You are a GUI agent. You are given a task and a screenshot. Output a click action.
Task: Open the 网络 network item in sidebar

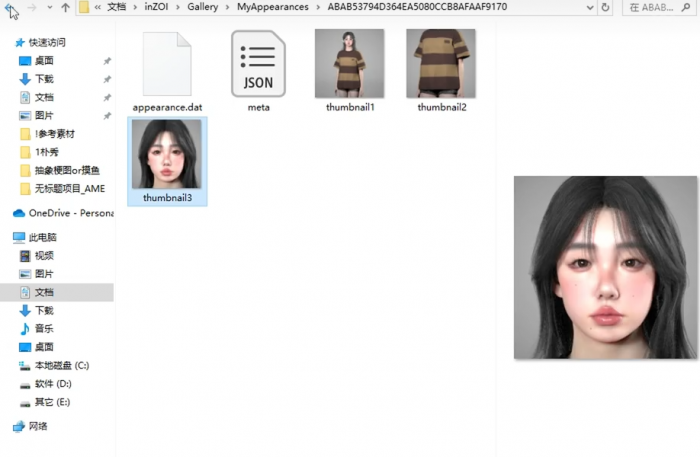pyautogui.click(x=38, y=426)
